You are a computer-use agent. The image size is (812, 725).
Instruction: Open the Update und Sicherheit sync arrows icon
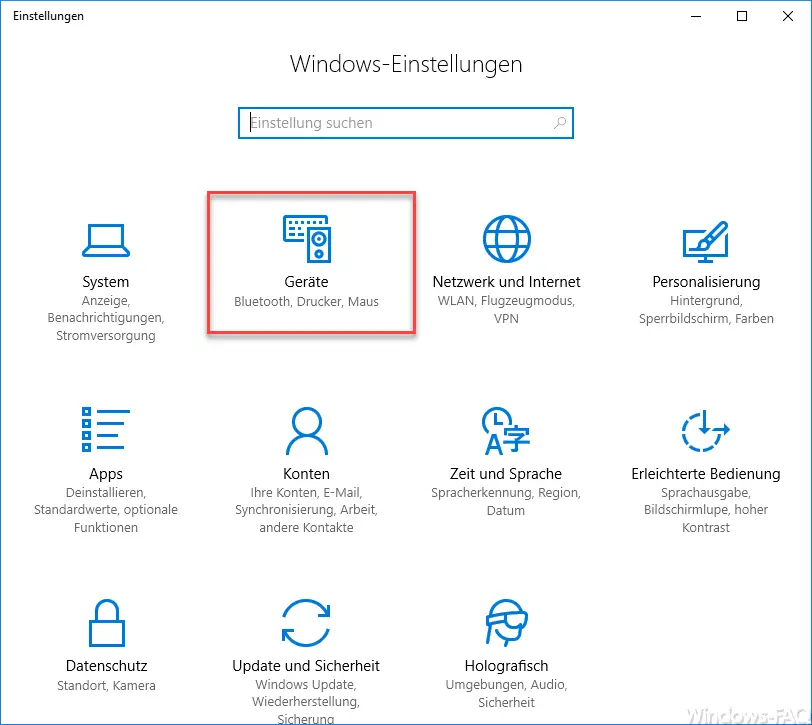(x=306, y=623)
